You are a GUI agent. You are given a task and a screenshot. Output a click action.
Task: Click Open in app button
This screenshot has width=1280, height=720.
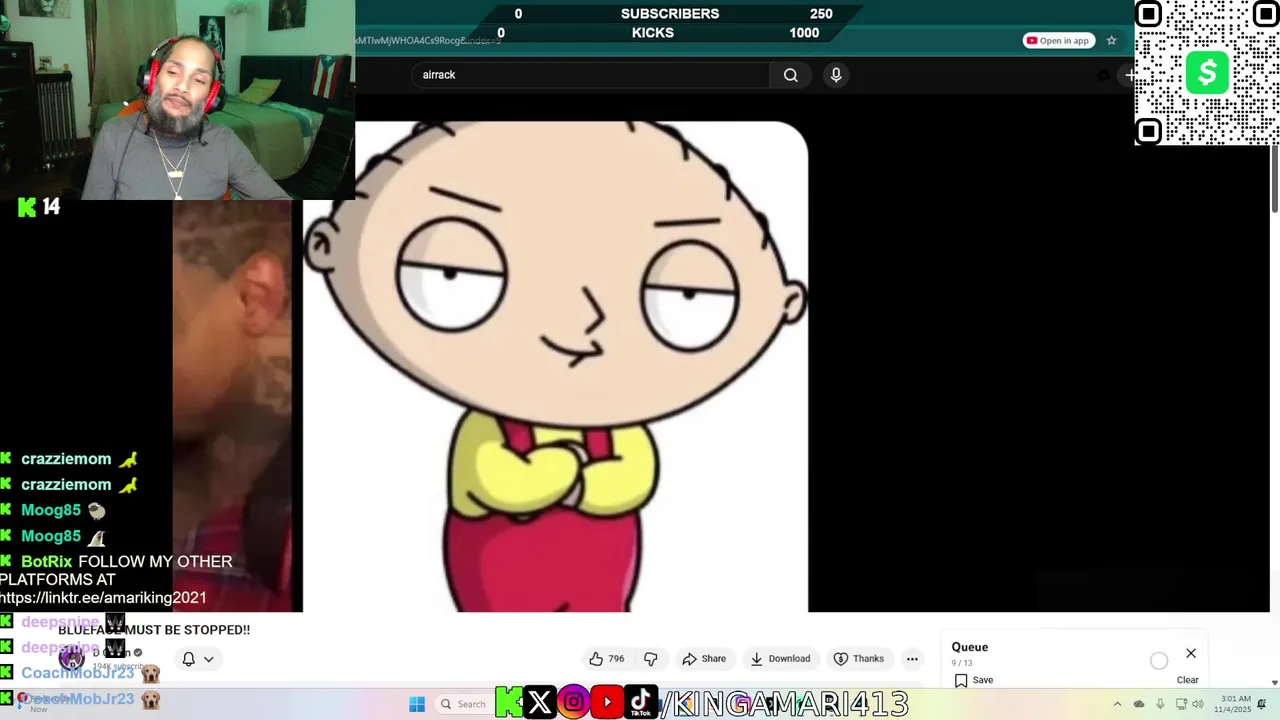coord(1059,41)
